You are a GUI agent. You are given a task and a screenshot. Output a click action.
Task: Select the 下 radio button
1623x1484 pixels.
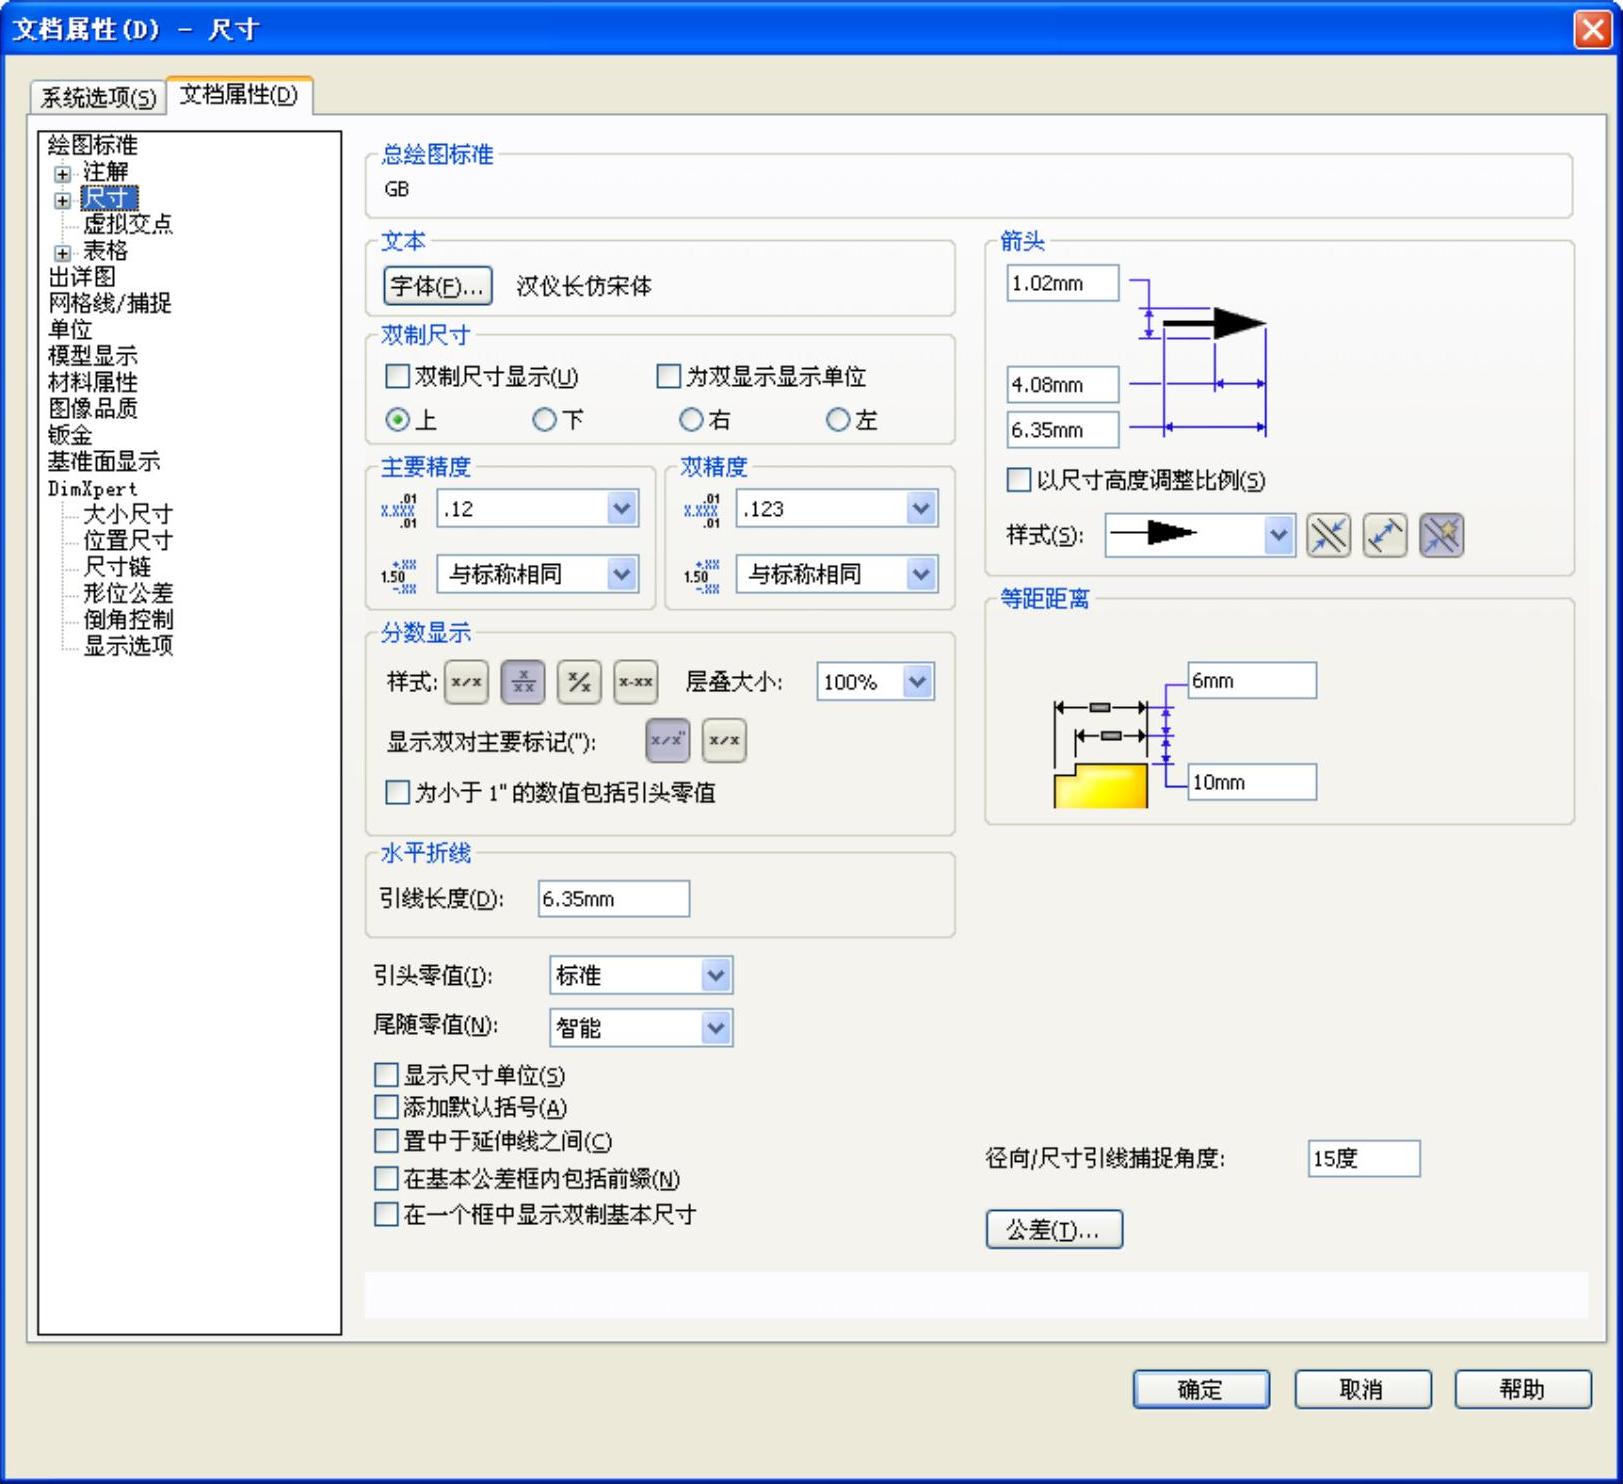click(544, 420)
